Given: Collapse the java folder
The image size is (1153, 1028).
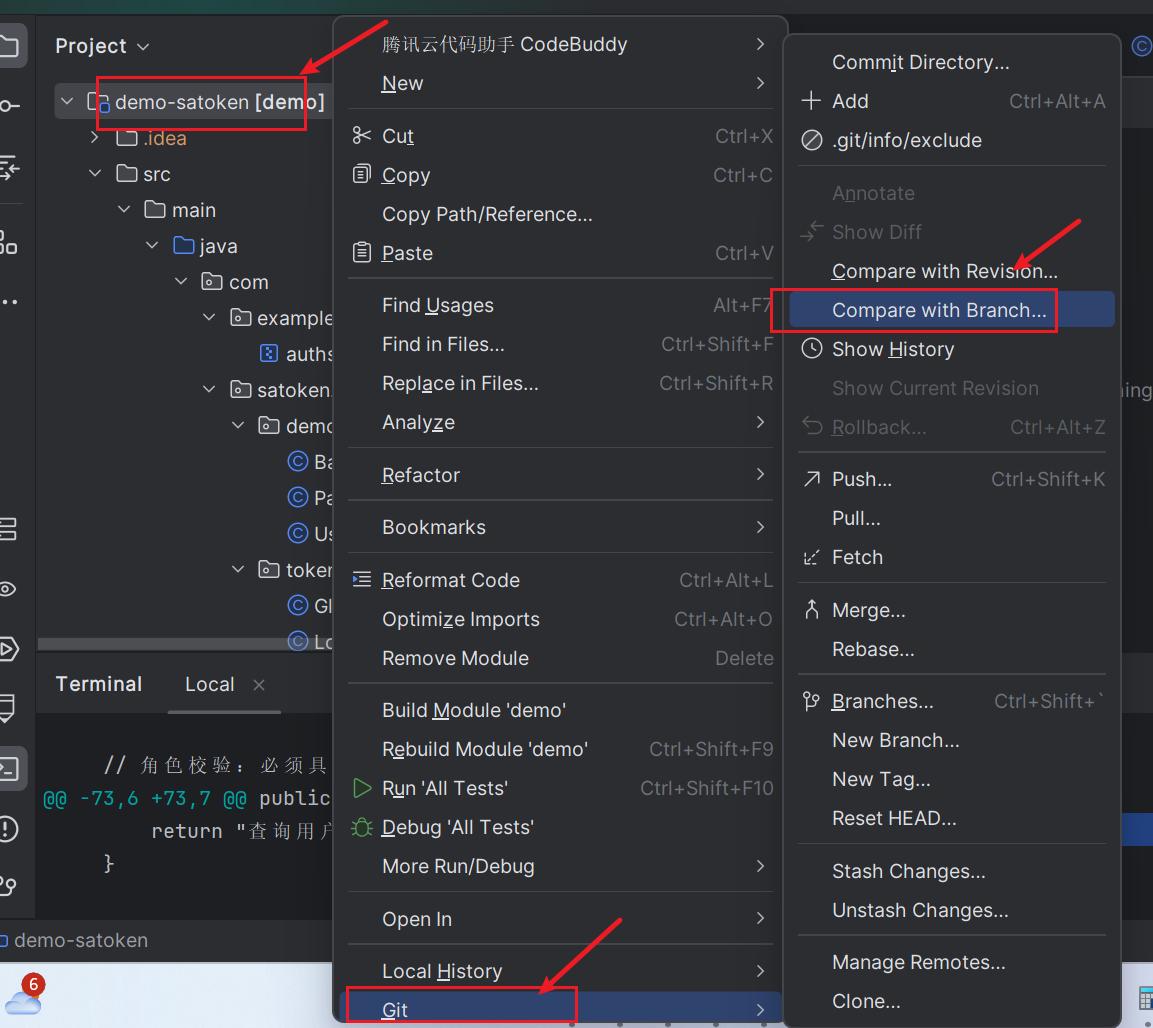Looking at the screenshot, I should 152,245.
